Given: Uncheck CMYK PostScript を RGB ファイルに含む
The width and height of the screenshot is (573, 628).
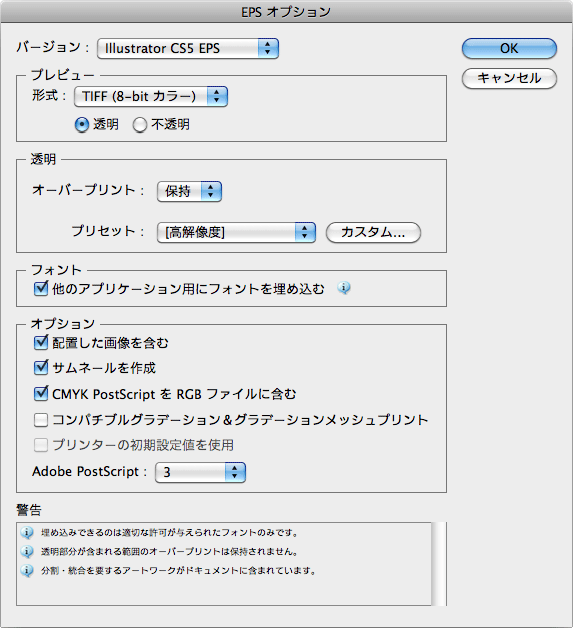Looking at the screenshot, I should [41, 394].
